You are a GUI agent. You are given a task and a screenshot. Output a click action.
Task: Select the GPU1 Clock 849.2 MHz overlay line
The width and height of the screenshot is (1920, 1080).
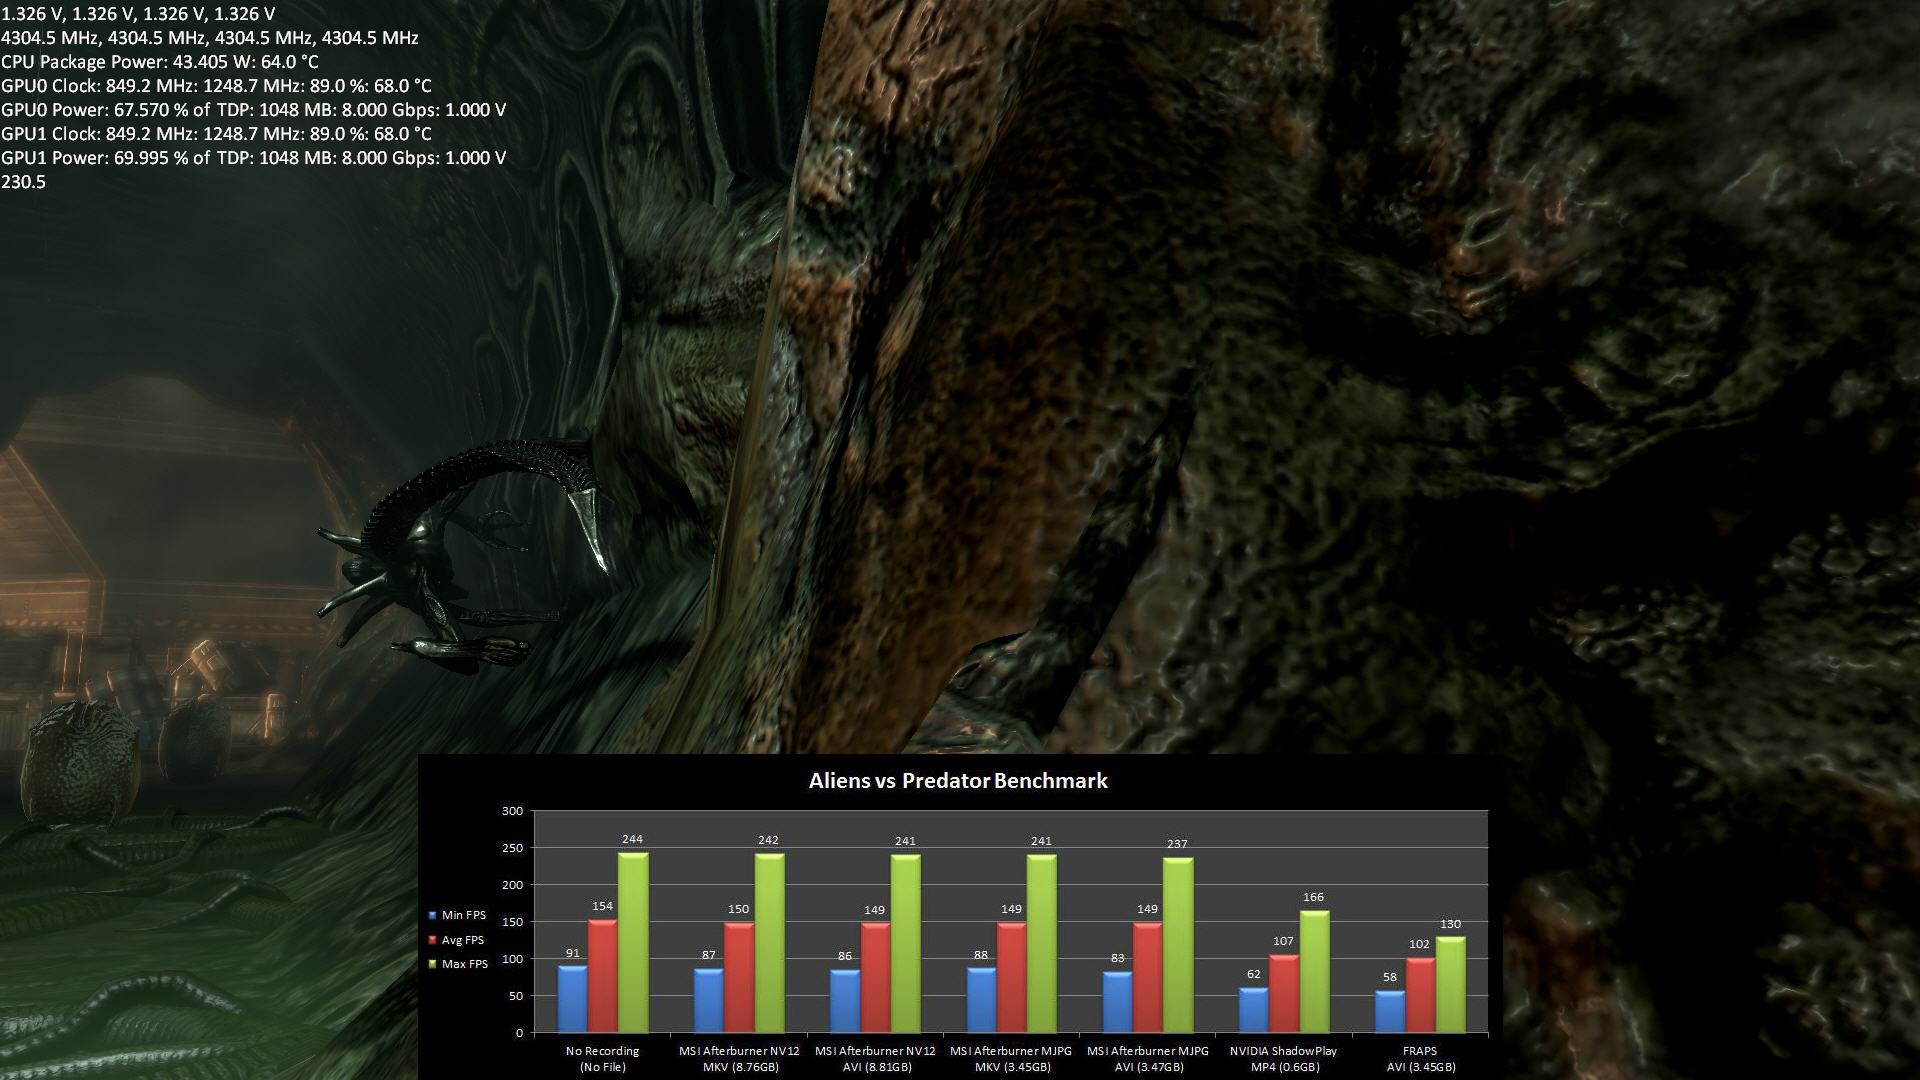click(216, 134)
